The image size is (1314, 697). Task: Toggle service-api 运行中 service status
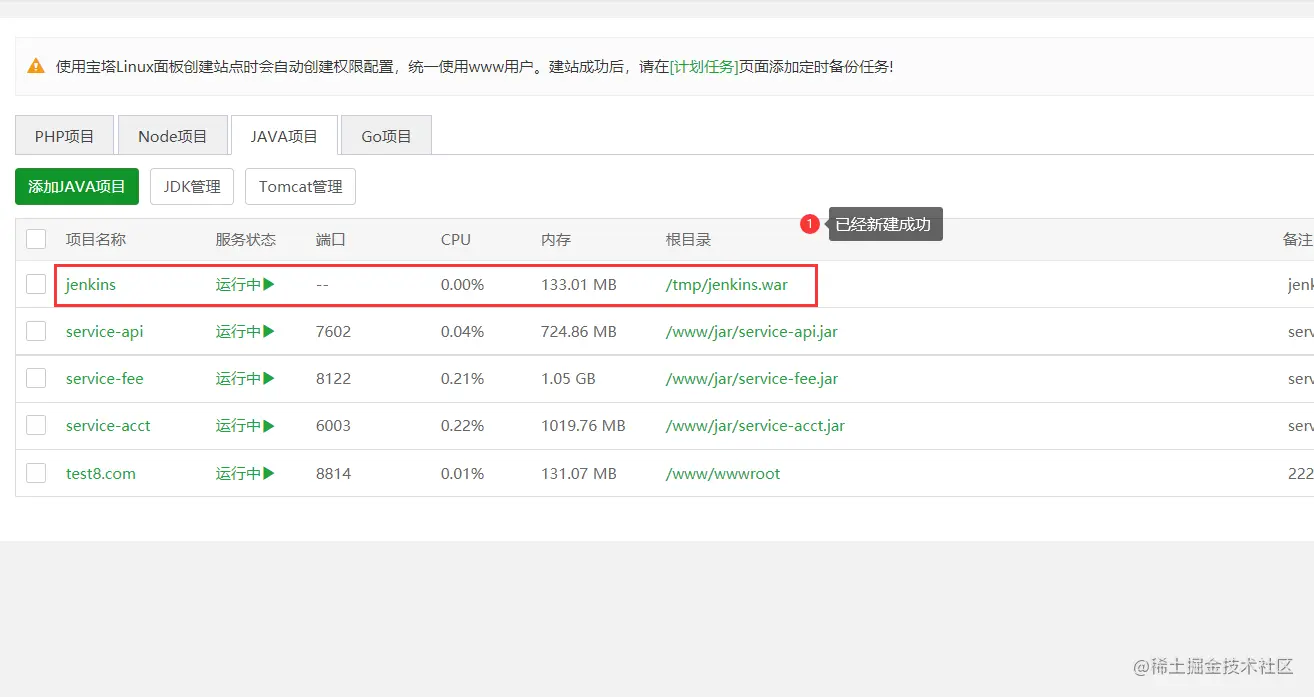click(245, 331)
